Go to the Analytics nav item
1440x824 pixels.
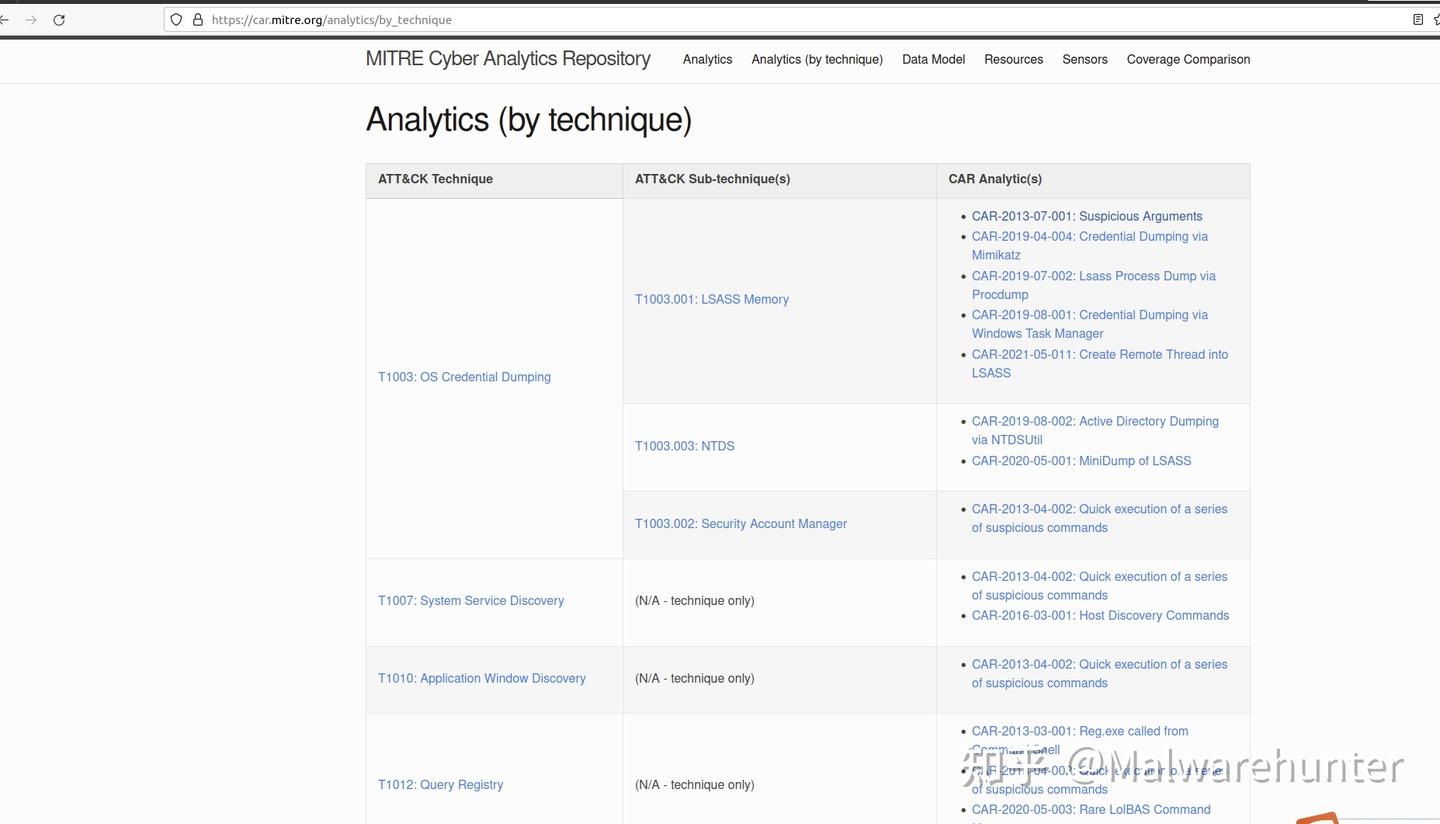[708, 59]
